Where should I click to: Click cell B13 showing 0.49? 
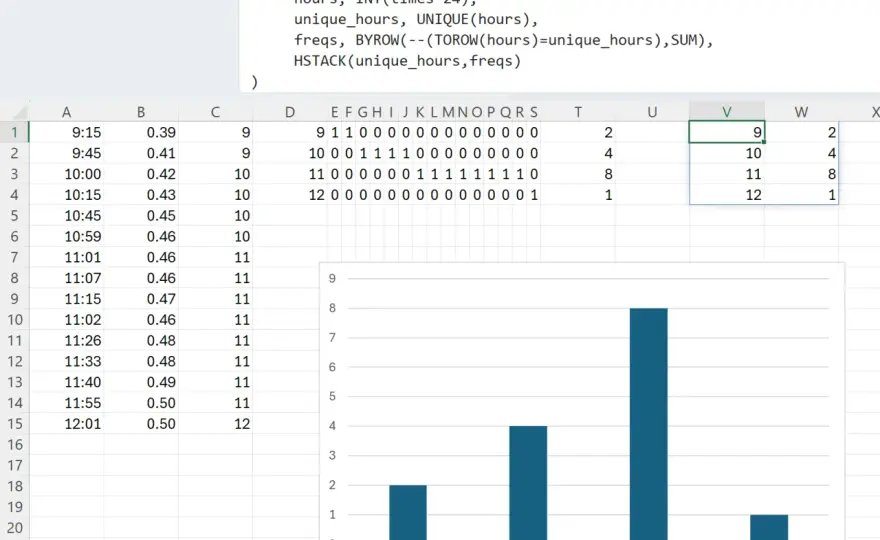pyautogui.click(x=141, y=382)
